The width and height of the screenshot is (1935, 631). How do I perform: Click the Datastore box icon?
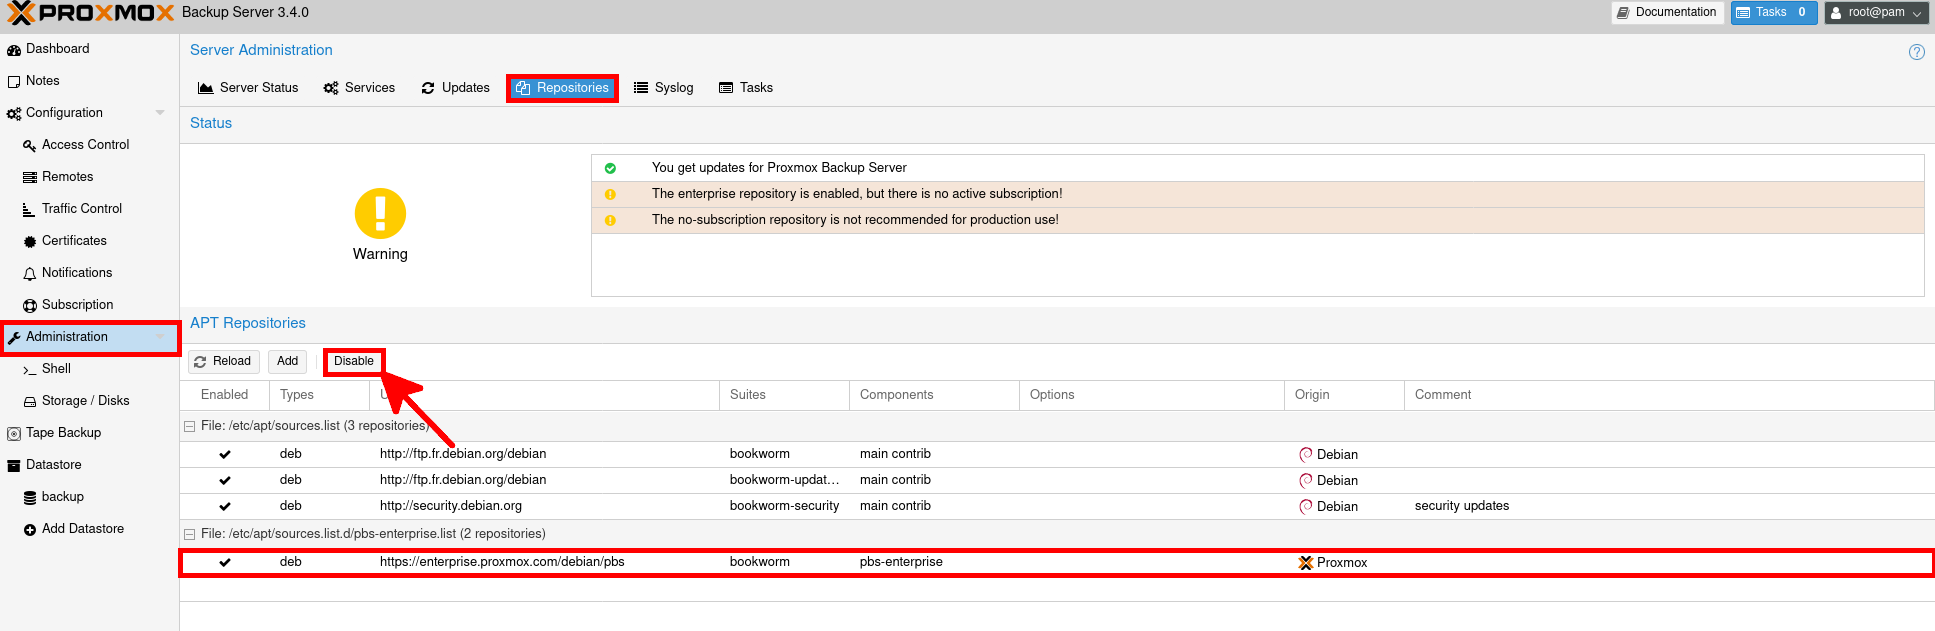(14, 465)
